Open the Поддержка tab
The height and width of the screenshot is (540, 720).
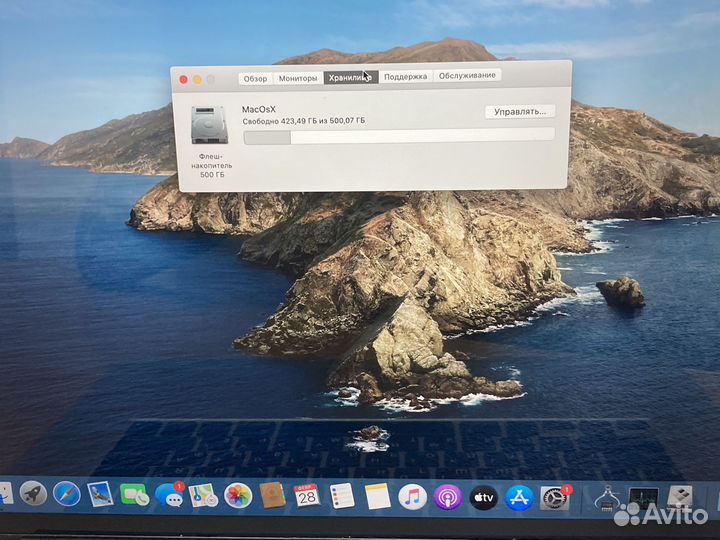(x=405, y=77)
